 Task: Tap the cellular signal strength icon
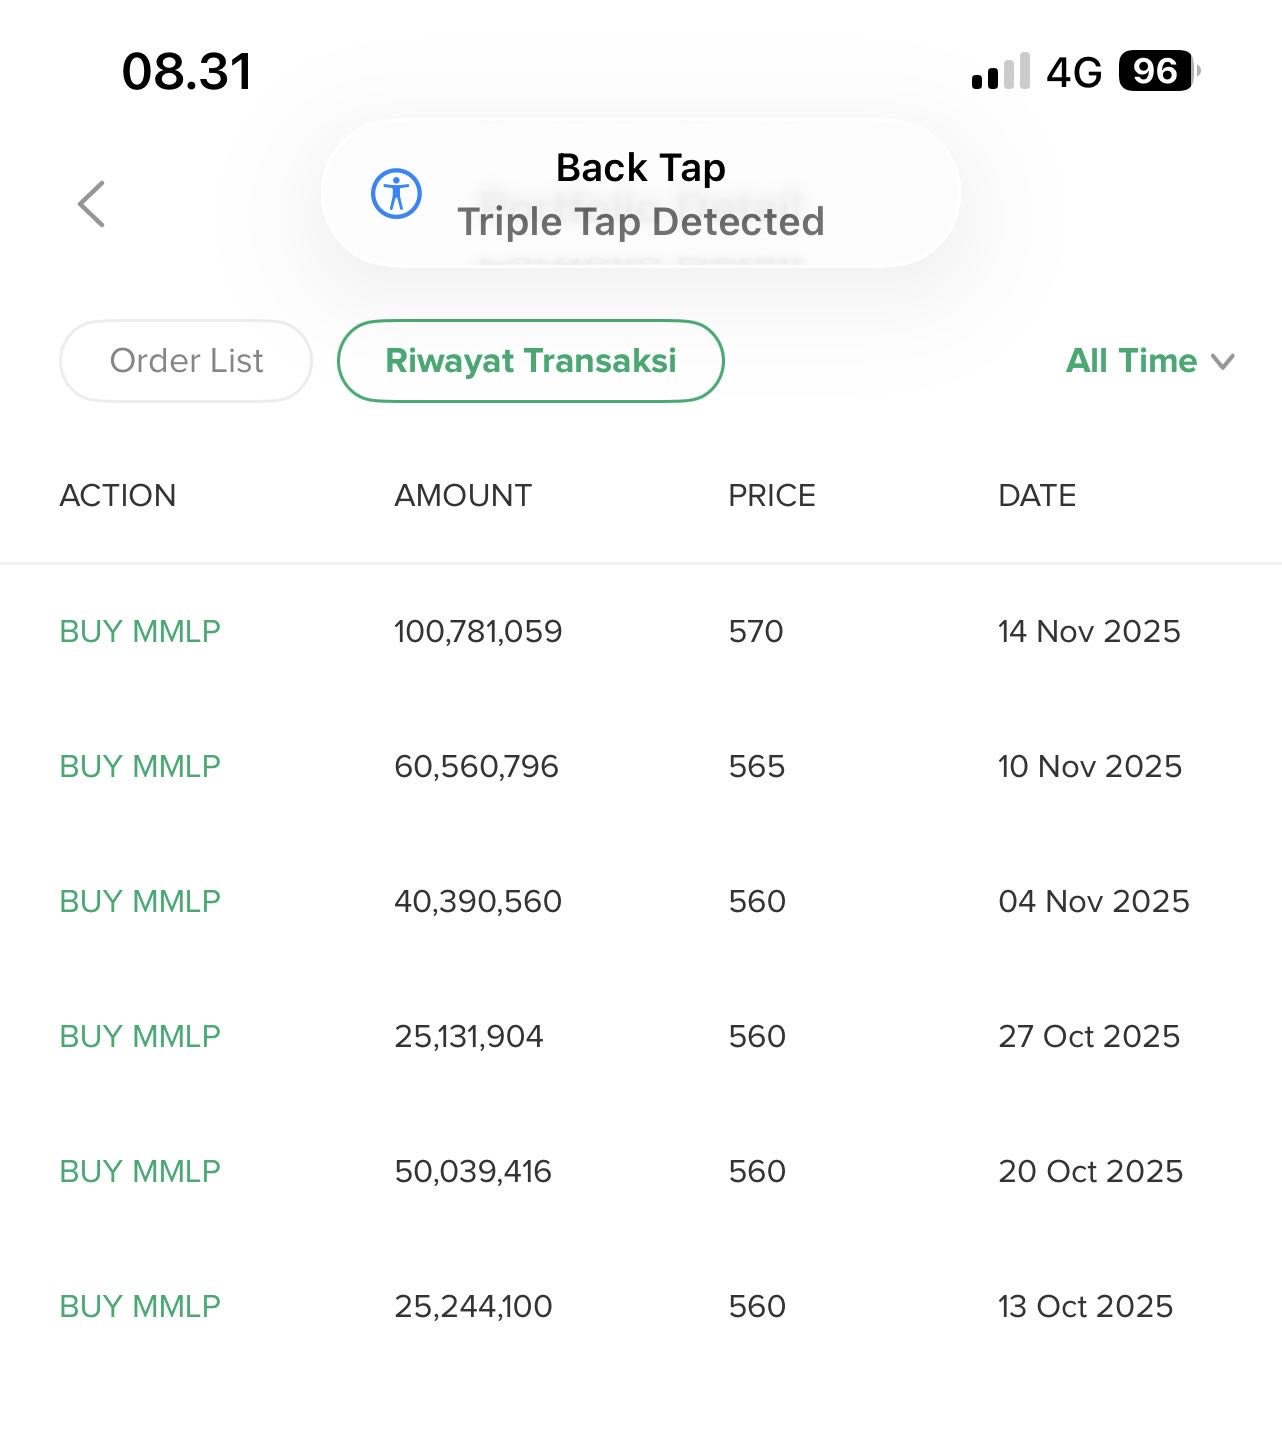tap(1000, 72)
